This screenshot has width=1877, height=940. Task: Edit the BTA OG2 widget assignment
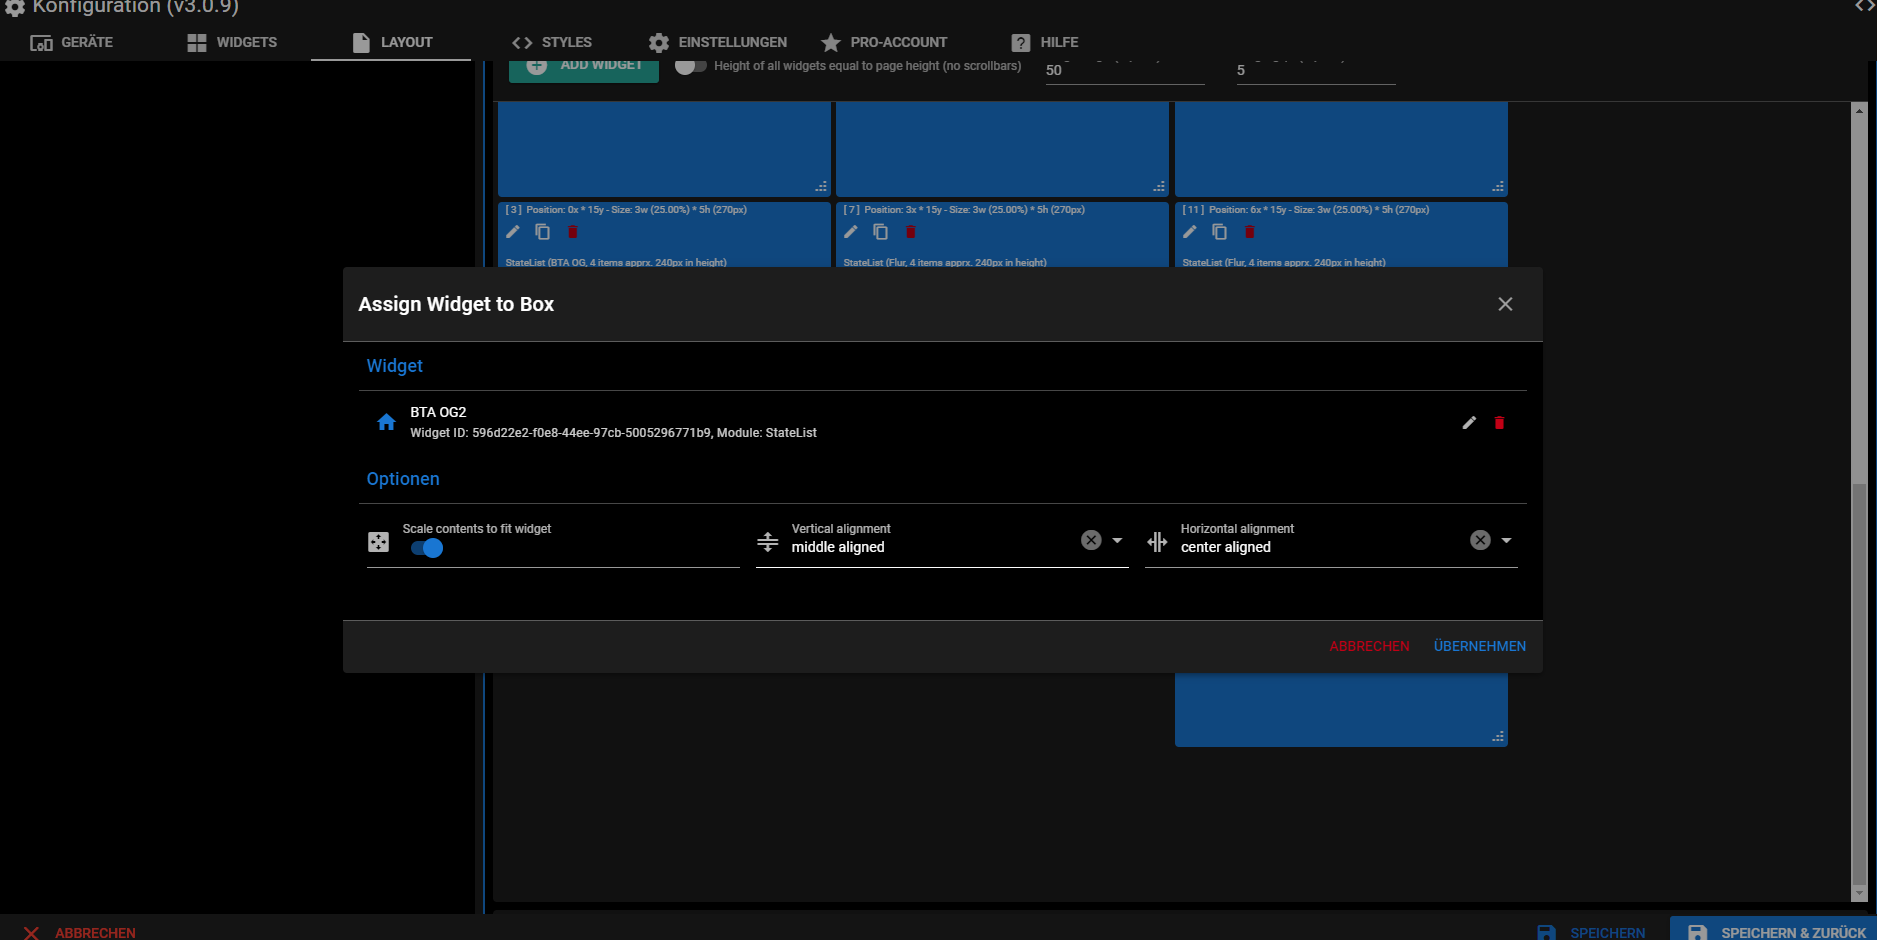tap(1469, 423)
